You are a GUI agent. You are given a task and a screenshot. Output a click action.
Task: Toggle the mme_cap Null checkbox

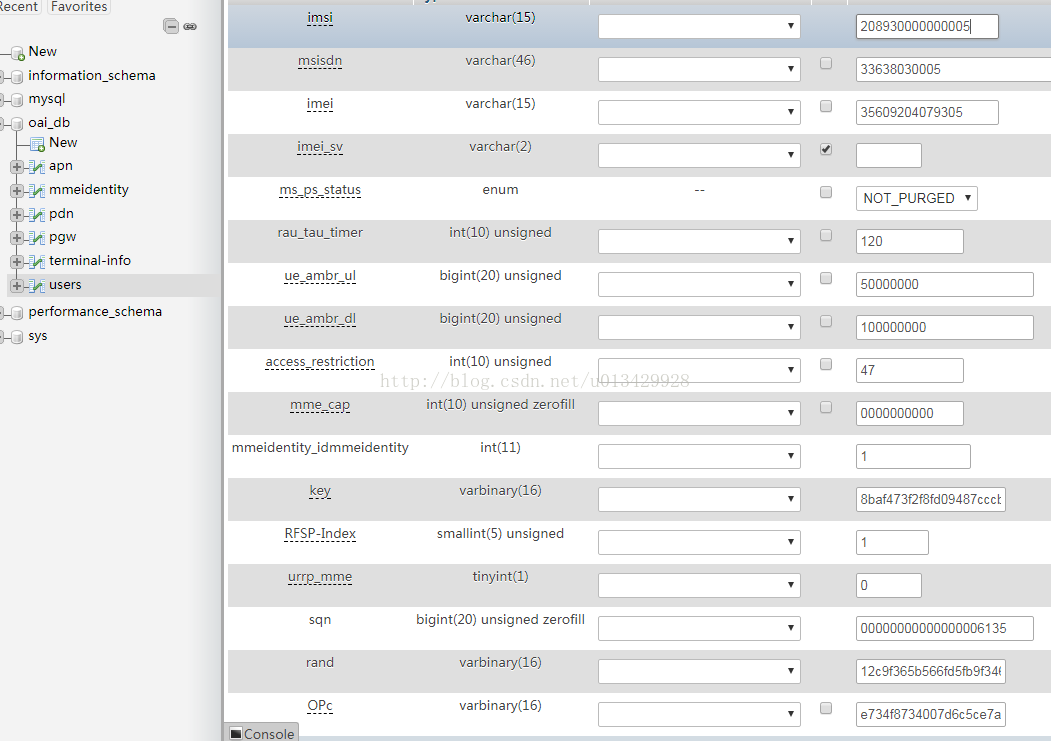pyautogui.click(x=826, y=407)
